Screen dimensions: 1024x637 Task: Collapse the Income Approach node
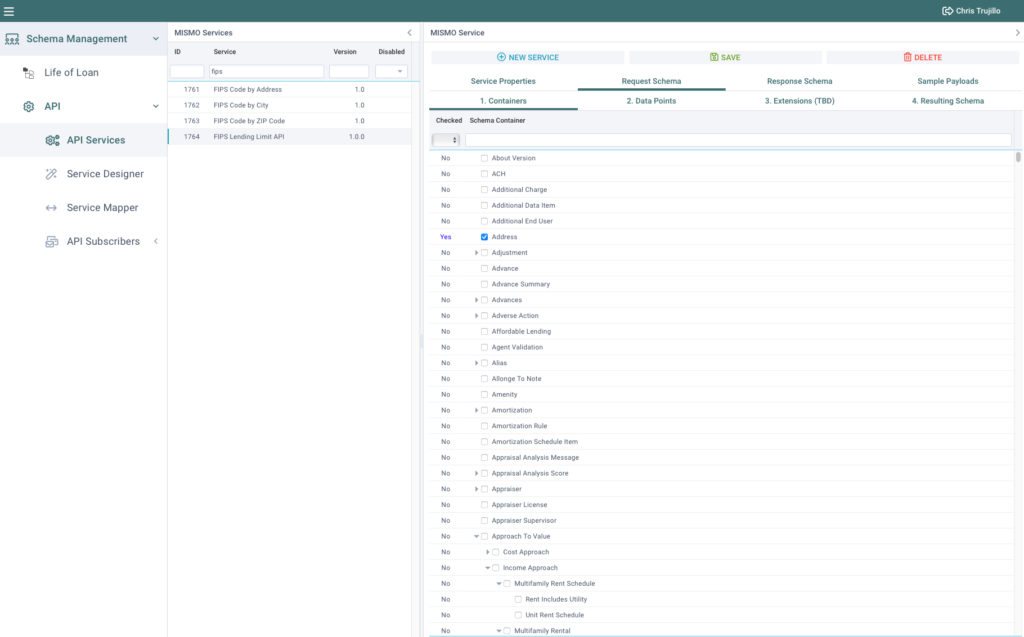click(487, 568)
